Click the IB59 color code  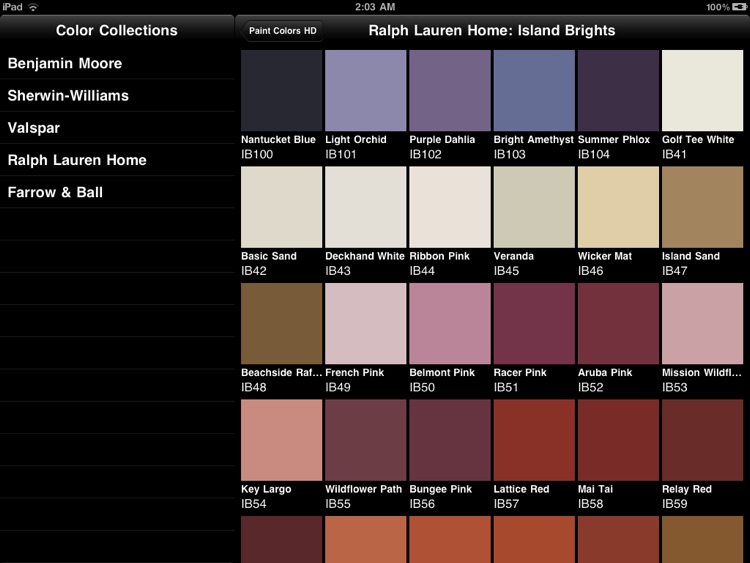[x=675, y=504]
